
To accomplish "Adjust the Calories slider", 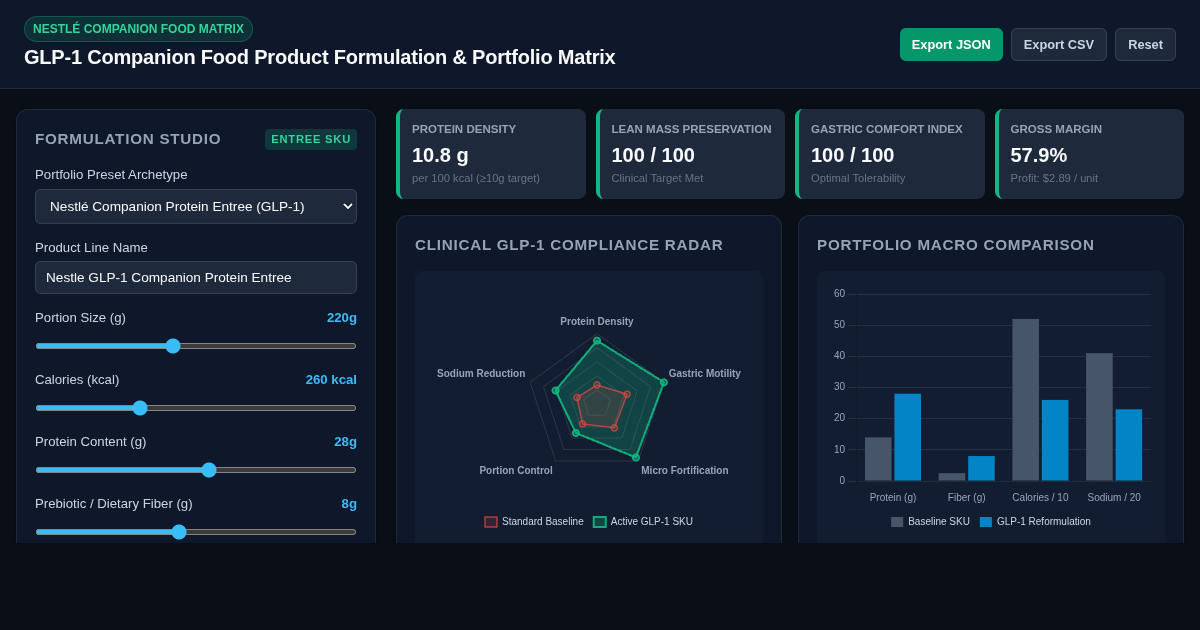I will [x=196, y=408].
